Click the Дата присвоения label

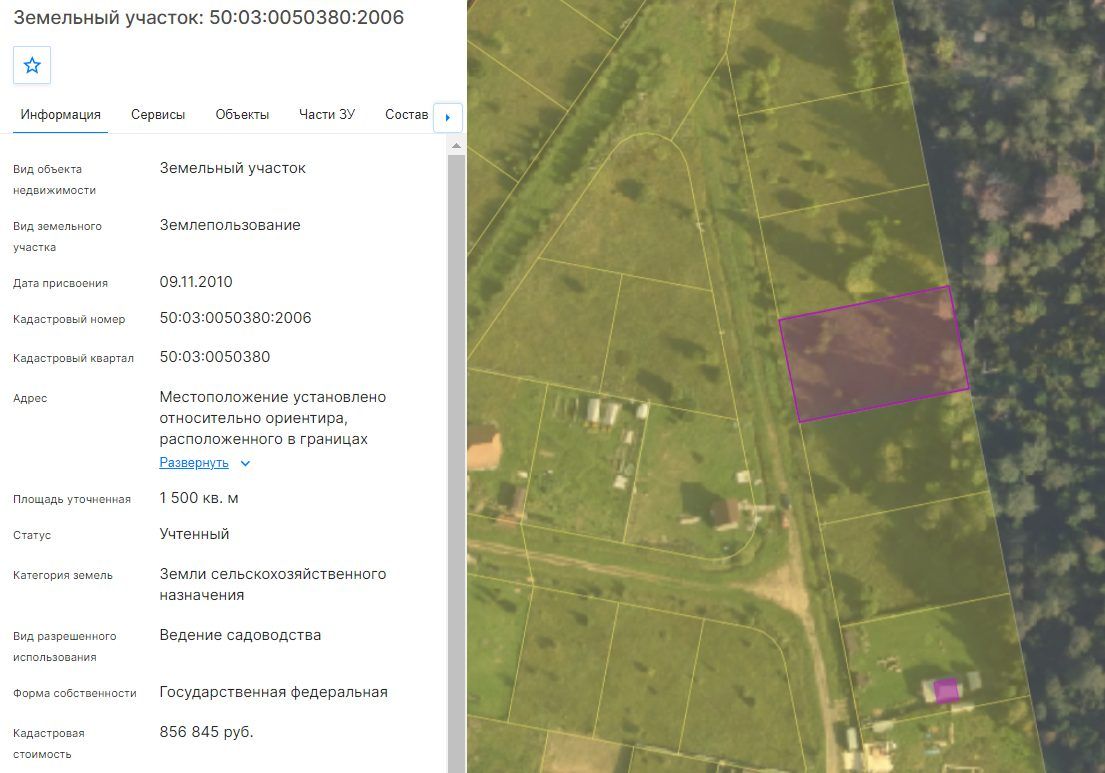[61, 283]
